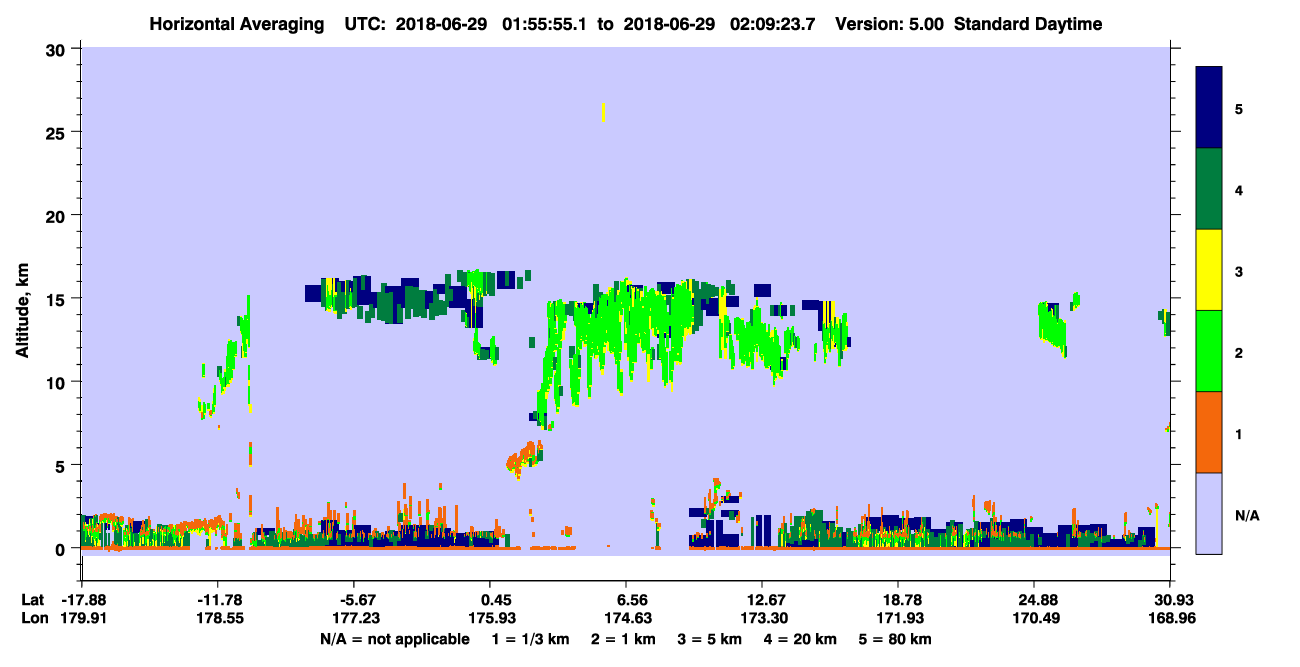Click the dark blue color bar segment 5
Viewport: 1300px width, 667px height.
pos(1209,108)
